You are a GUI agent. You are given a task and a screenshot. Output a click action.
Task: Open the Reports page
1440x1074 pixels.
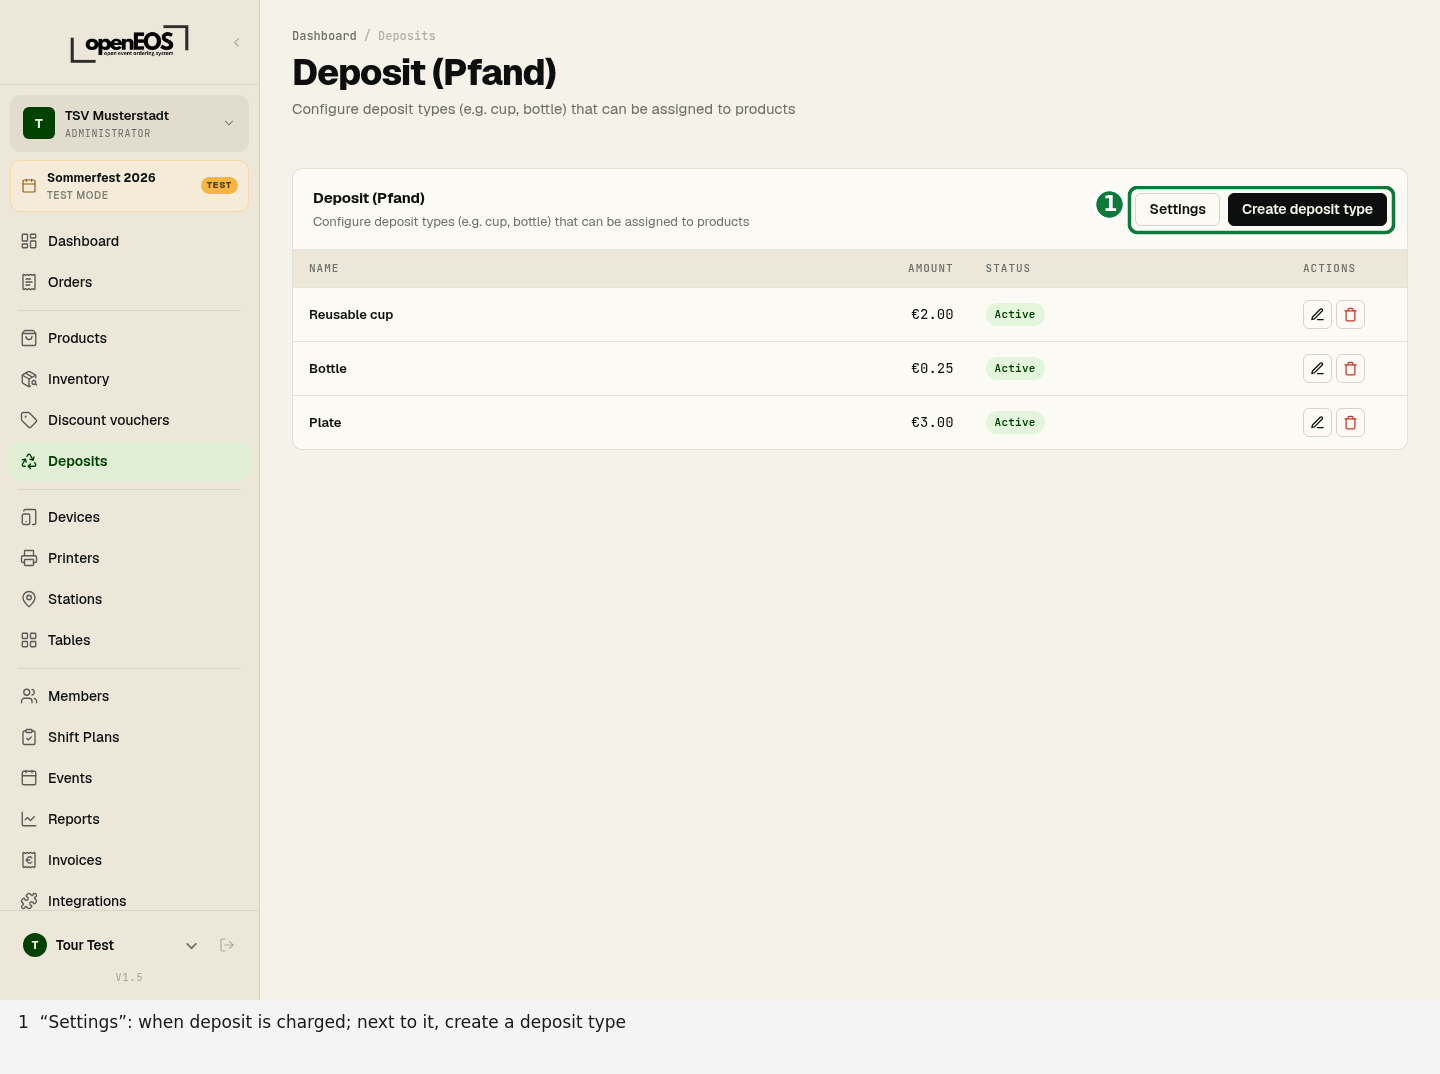pos(129,819)
